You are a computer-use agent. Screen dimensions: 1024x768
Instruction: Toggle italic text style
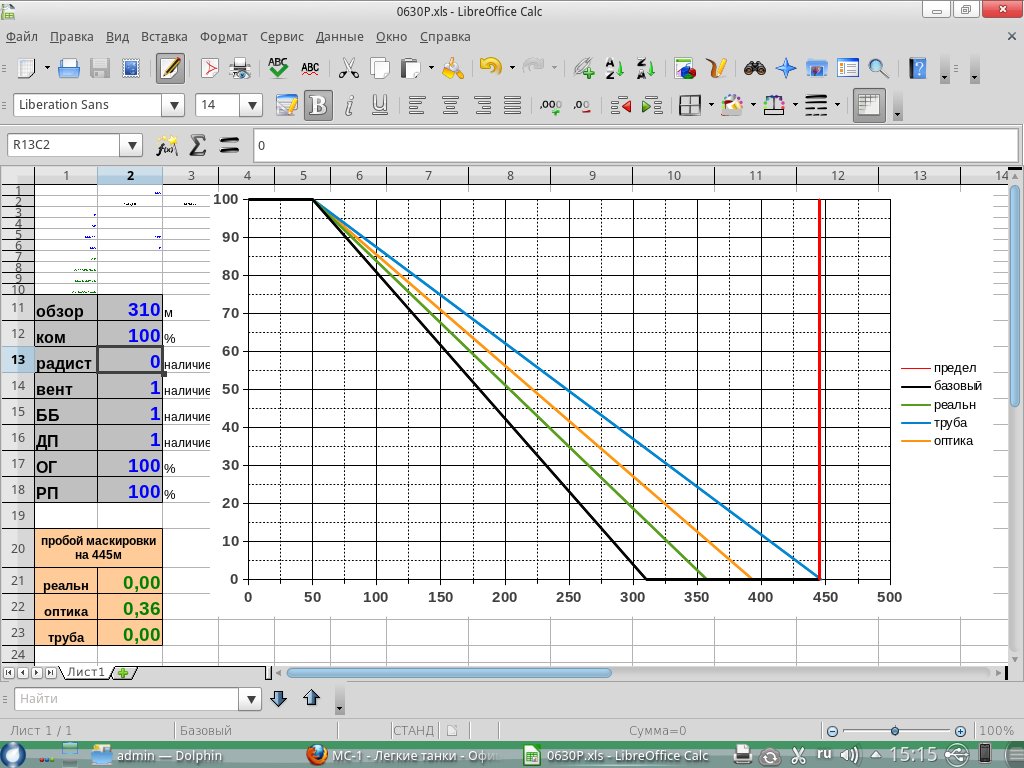point(349,105)
